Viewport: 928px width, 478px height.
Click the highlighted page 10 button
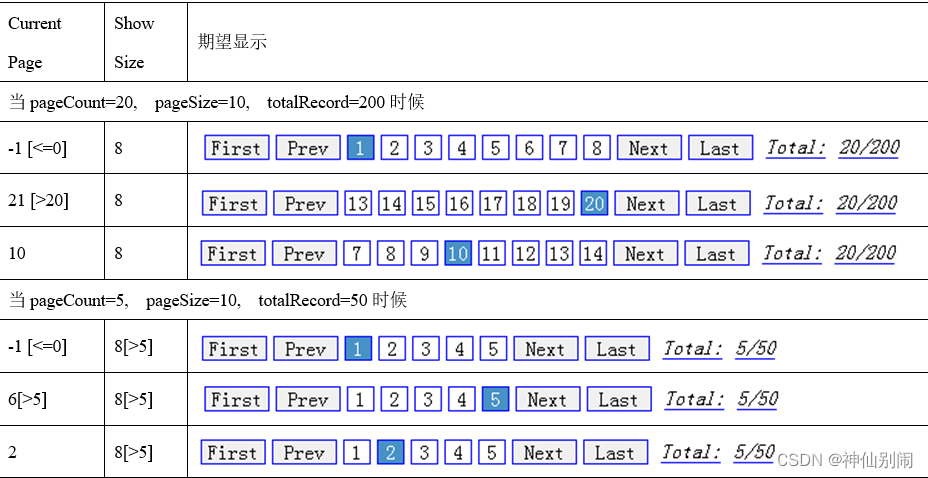(x=458, y=253)
